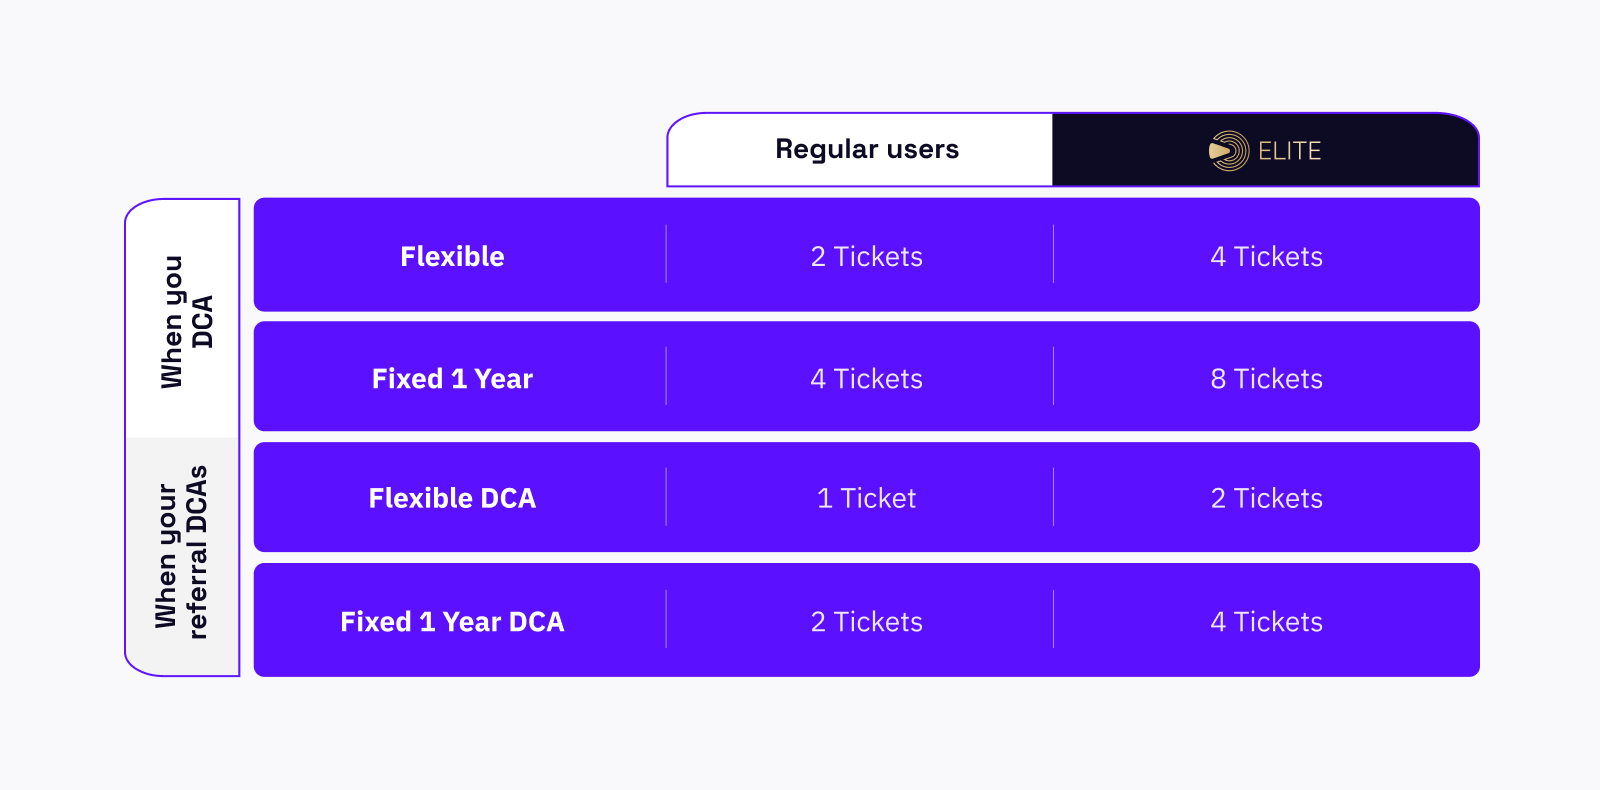The width and height of the screenshot is (1600, 790).
Task: Click 2 Tickets in Fixed 1 Year DCA row
Action: pos(867,622)
